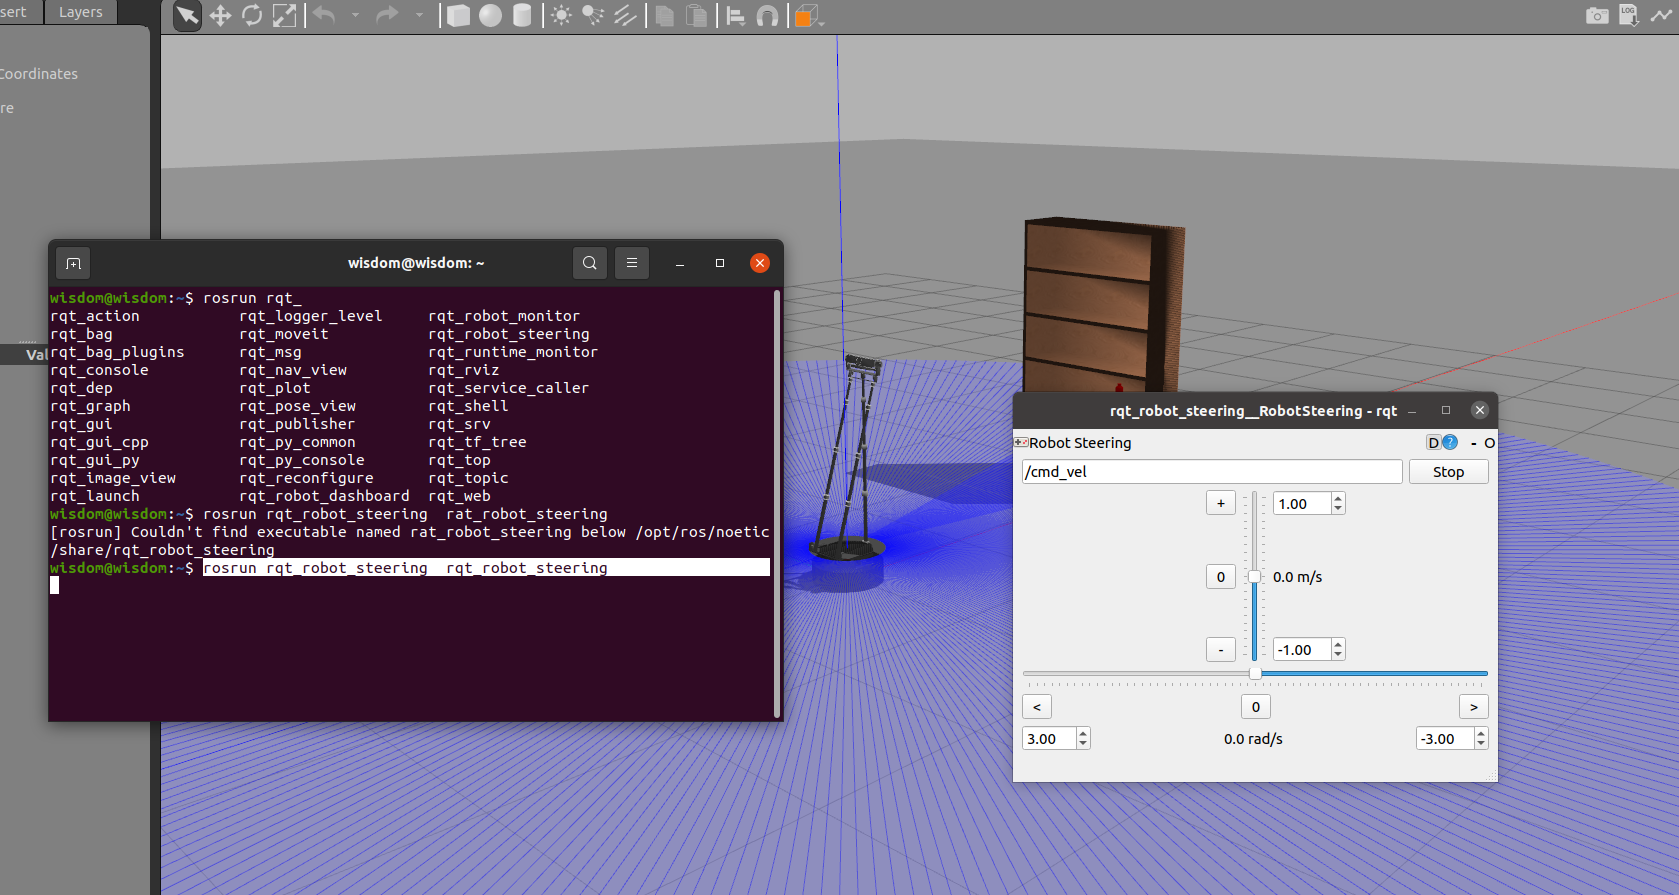The width and height of the screenshot is (1679, 895).
Task: Open the terminal search icon
Action: pos(590,263)
